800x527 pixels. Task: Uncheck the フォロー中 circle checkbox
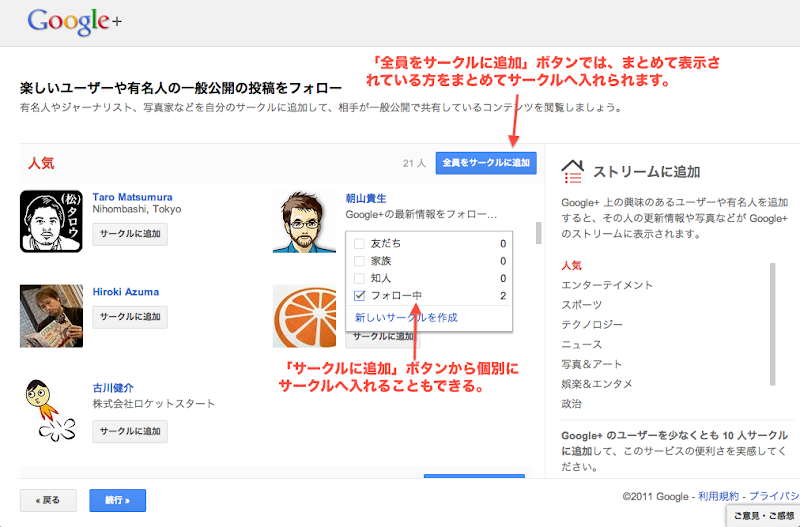[359, 295]
